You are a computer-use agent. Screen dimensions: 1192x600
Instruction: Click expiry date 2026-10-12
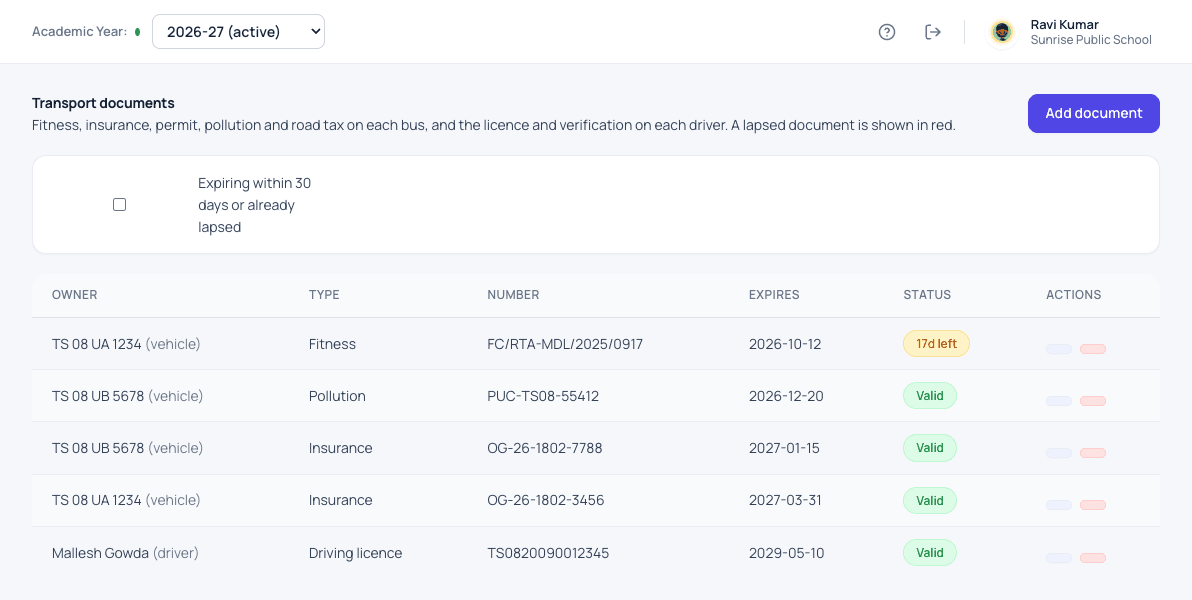pos(785,344)
